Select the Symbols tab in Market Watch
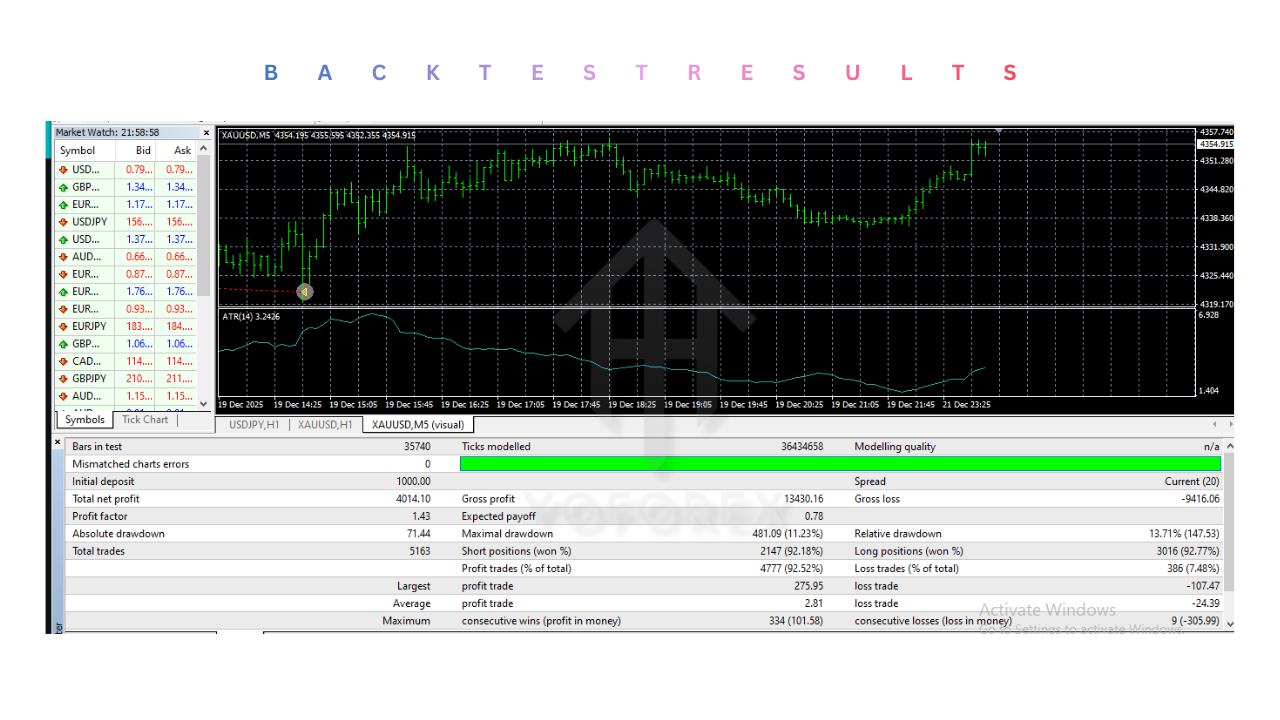Viewport: 1280px width, 720px height. coord(84,420)
